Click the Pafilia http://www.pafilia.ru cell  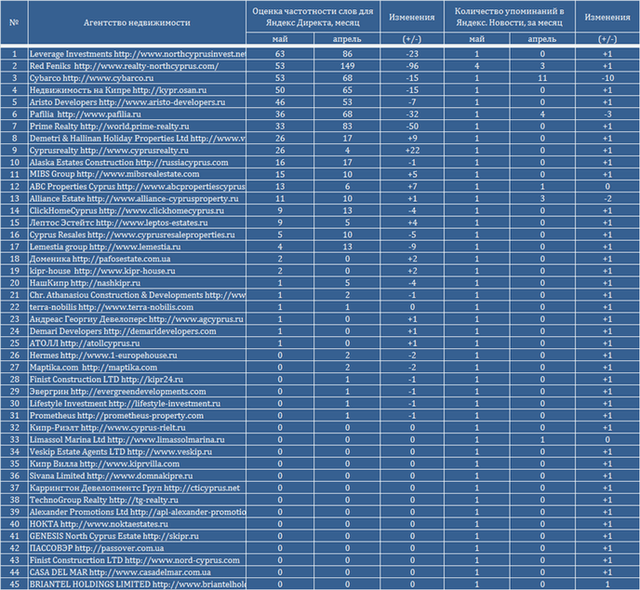click(x=137, y=114)
